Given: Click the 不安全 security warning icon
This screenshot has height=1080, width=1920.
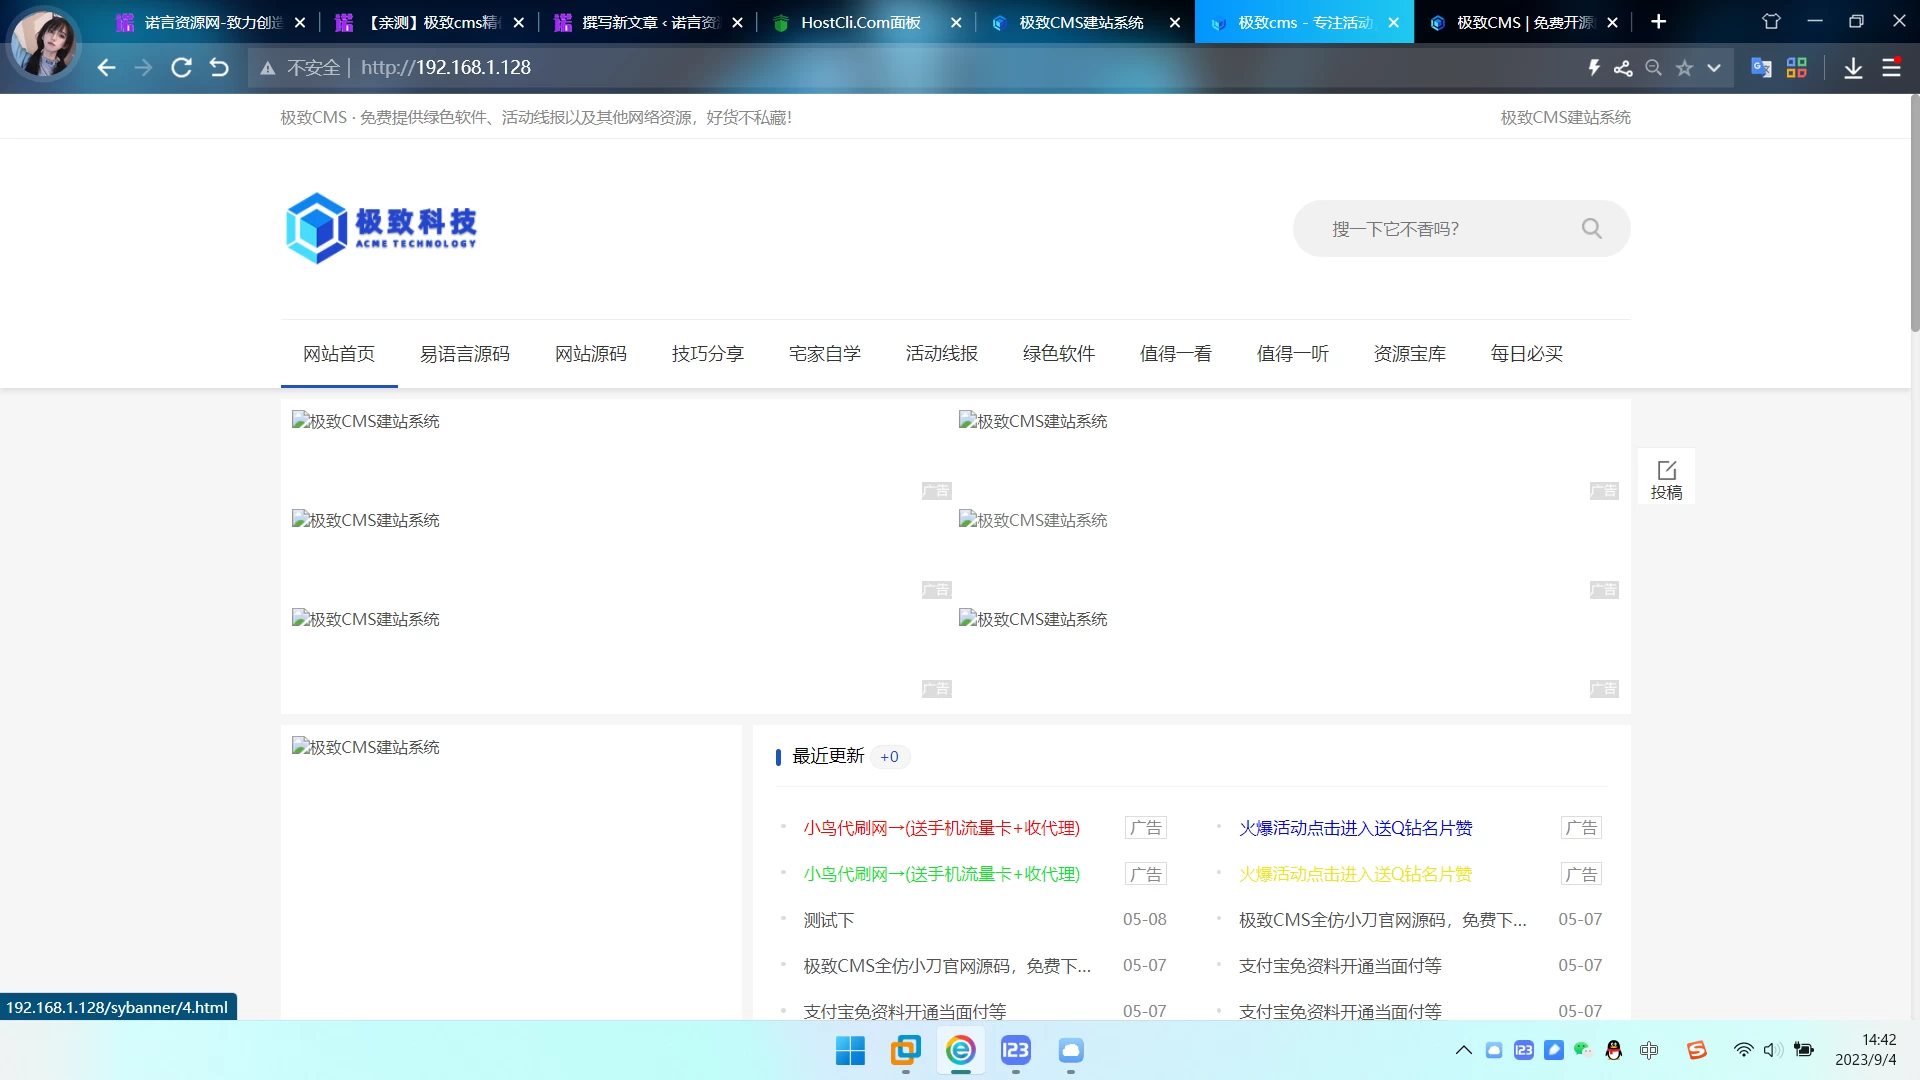Looking at the screenshot, I should (267, 67).
